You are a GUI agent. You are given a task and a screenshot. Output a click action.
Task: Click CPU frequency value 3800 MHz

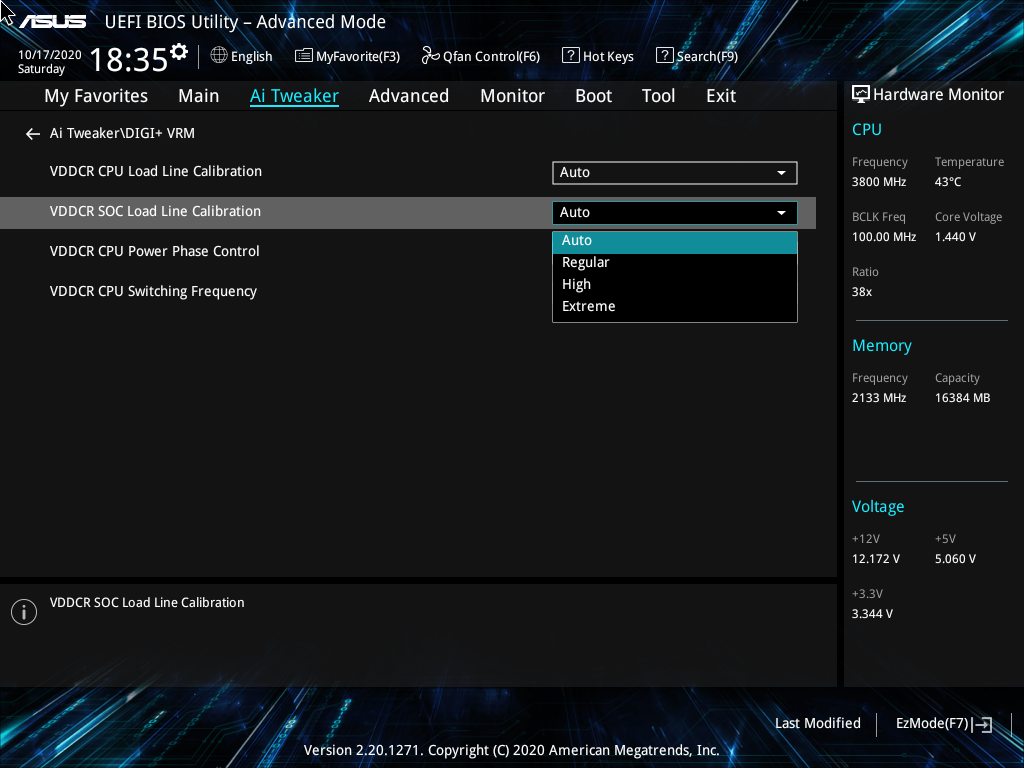coord(879,182)
